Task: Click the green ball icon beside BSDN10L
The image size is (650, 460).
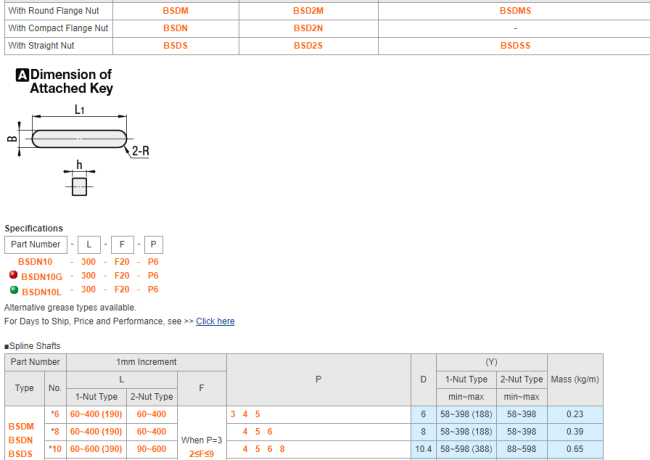Action: [x=13, y=290]
